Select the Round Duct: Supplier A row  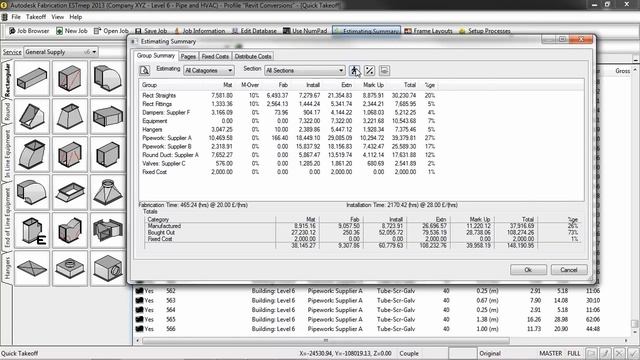coord(289,155)
